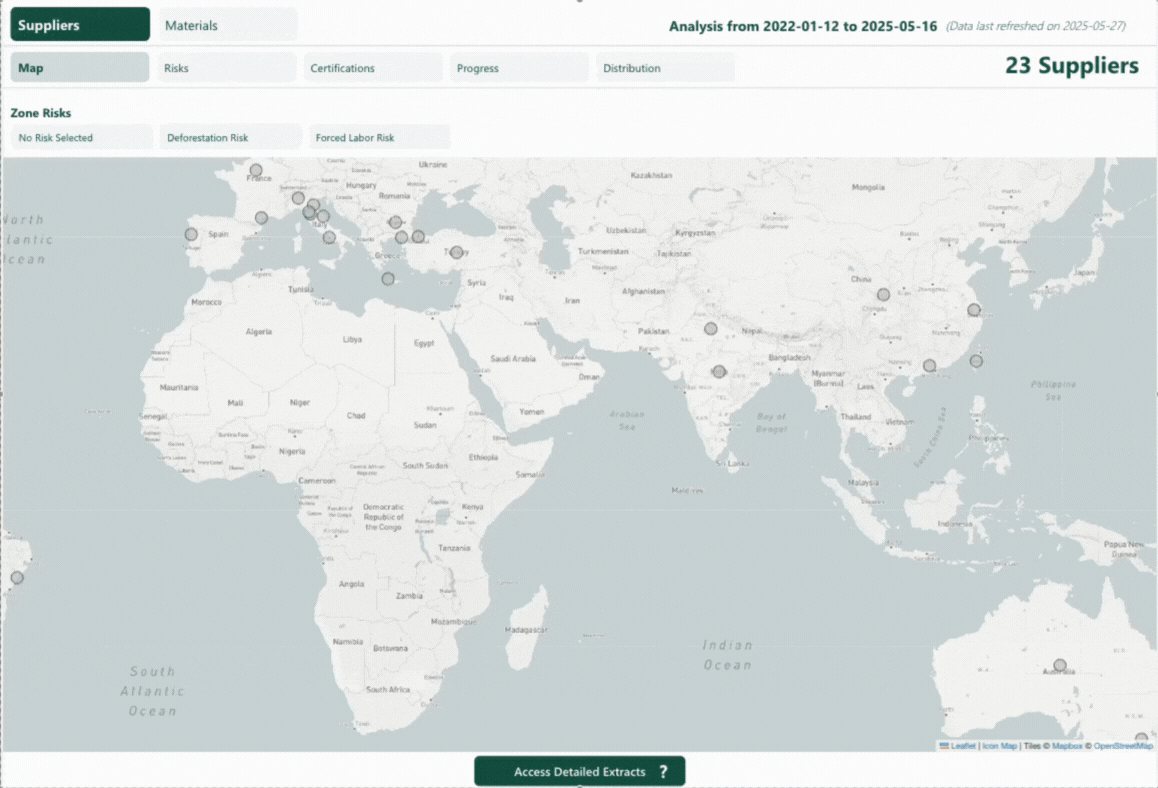Go to the Progress tab

pyautogui.click(x=520, y=68)
